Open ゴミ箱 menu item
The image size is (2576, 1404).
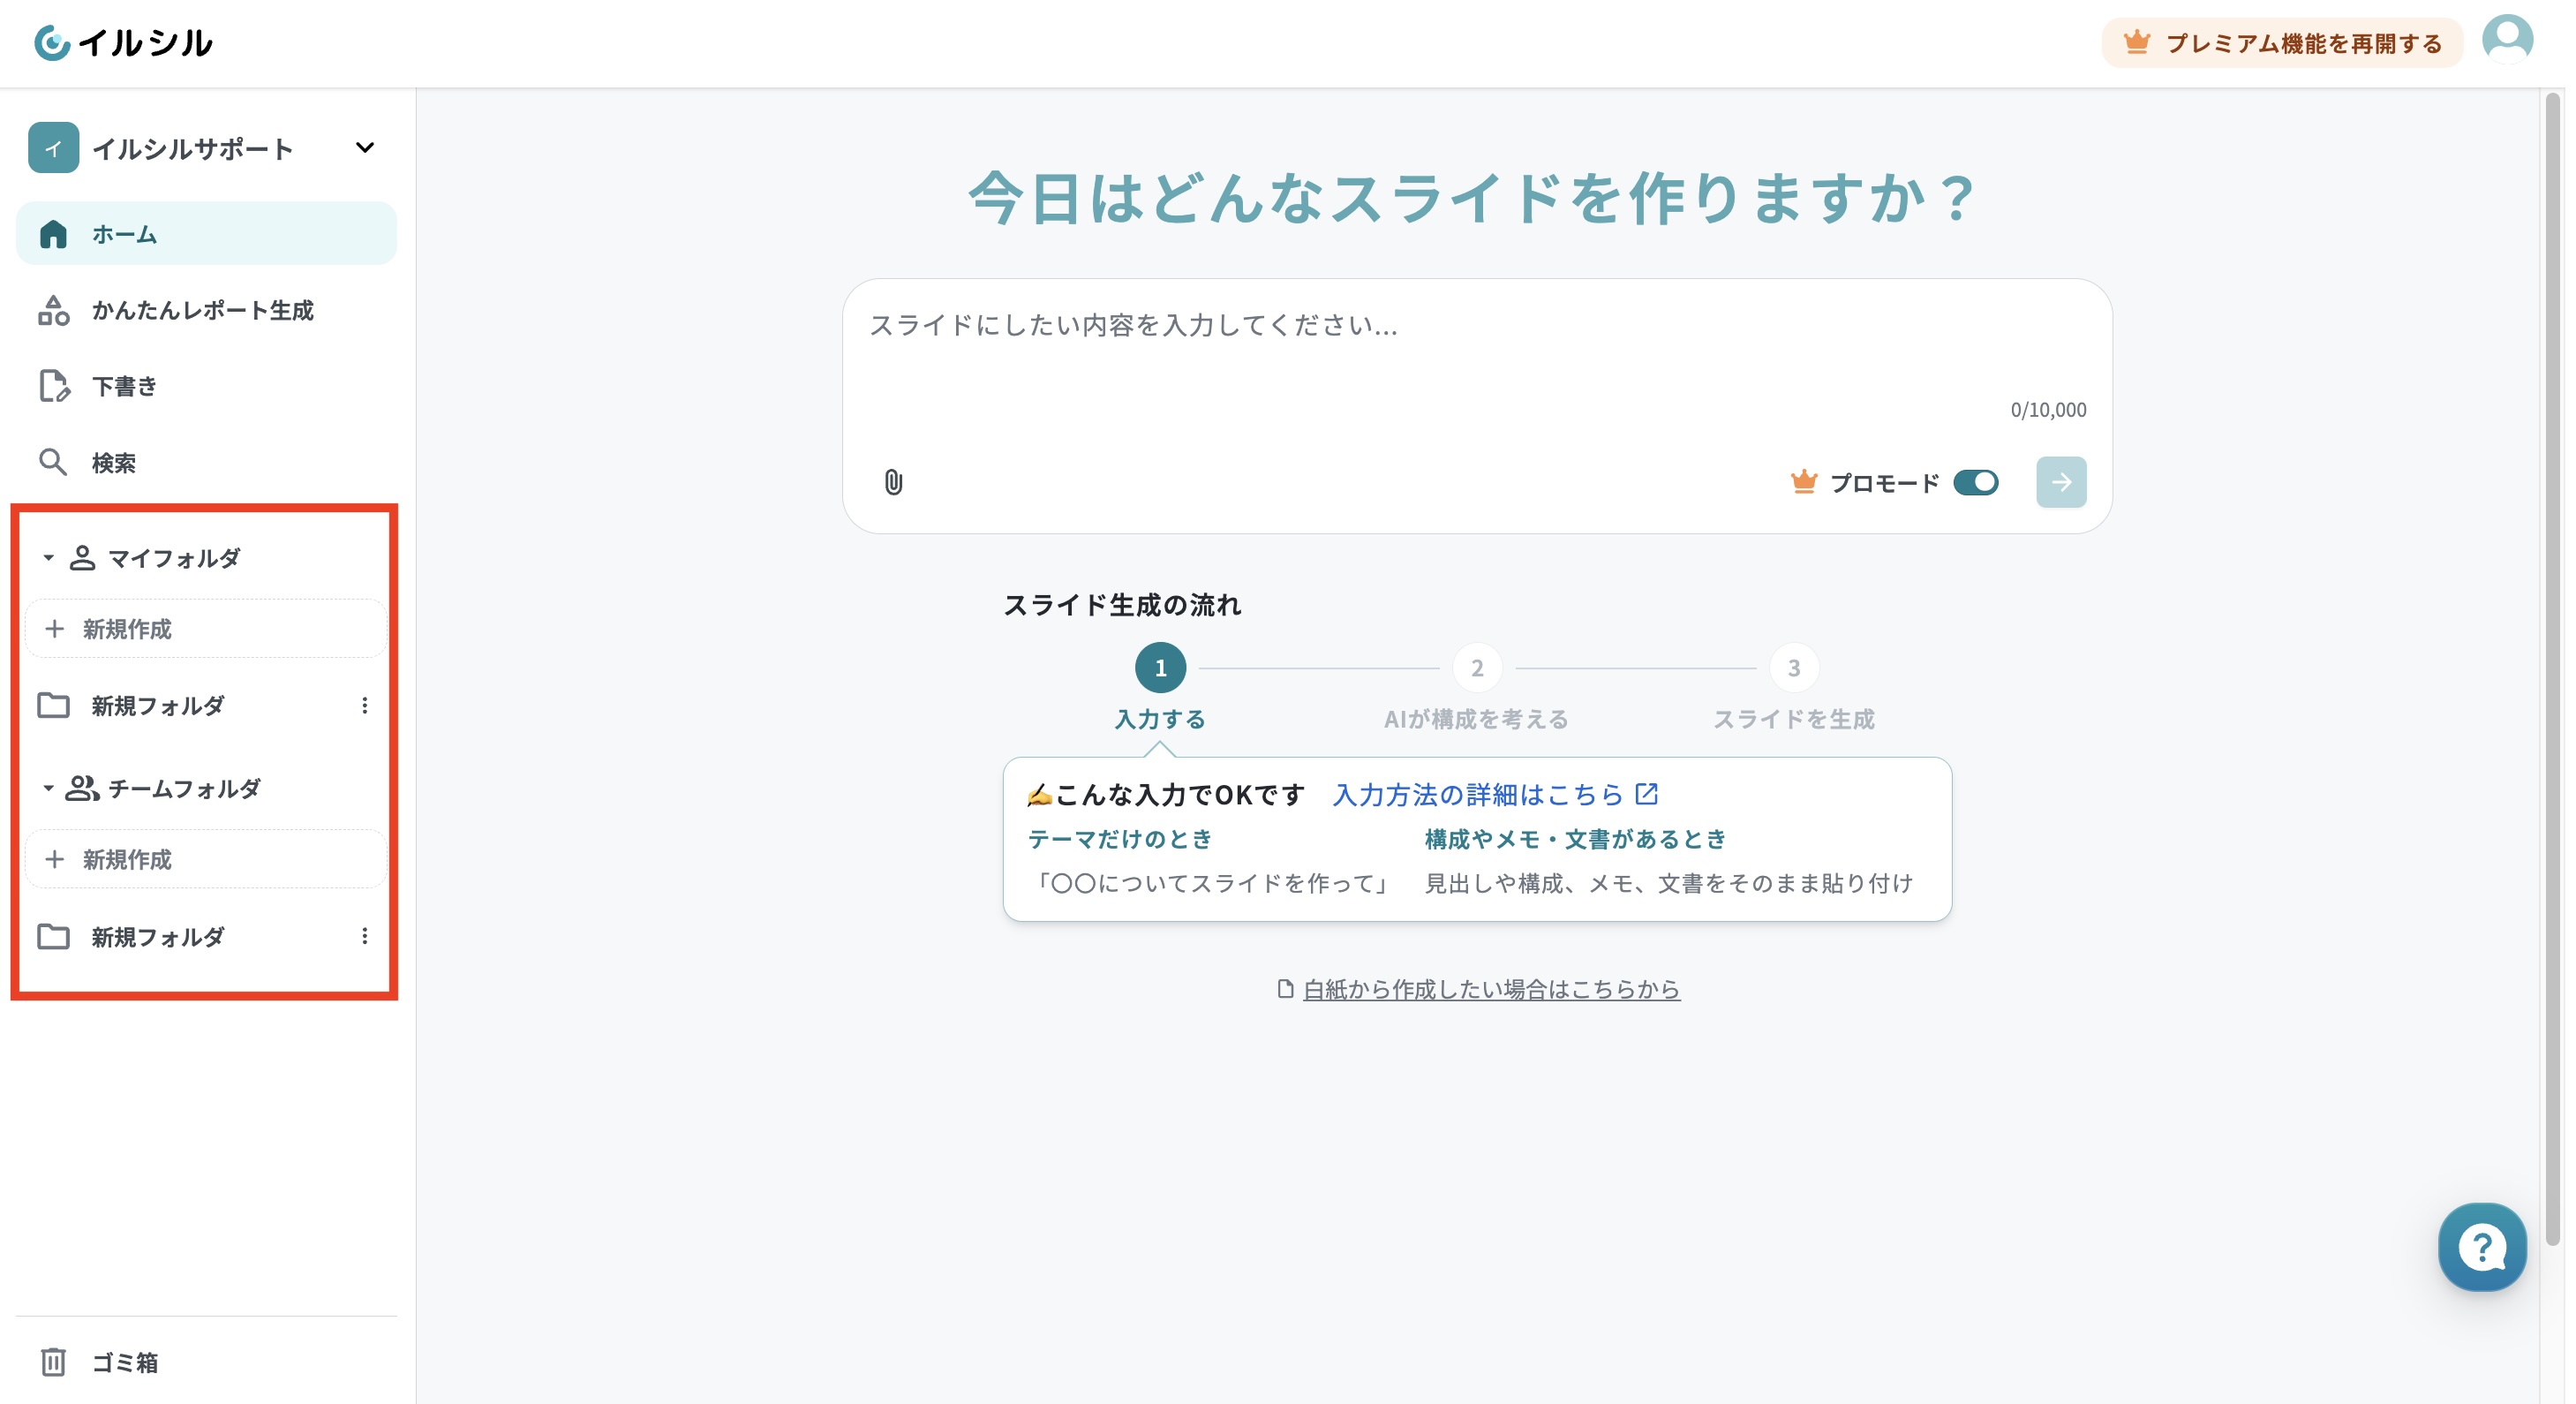coord(206,1362)
